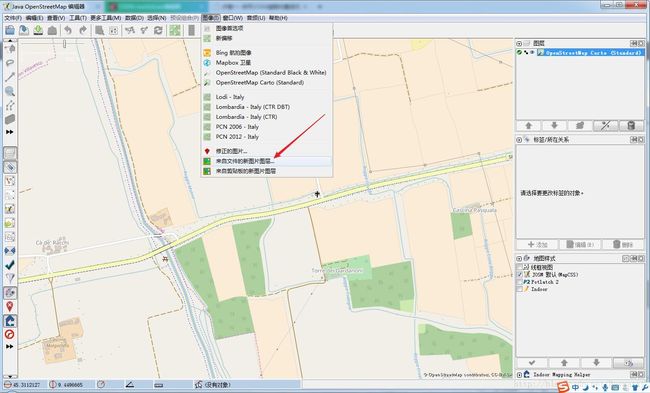Collapse the Layers panel expander

coord(519,44)
